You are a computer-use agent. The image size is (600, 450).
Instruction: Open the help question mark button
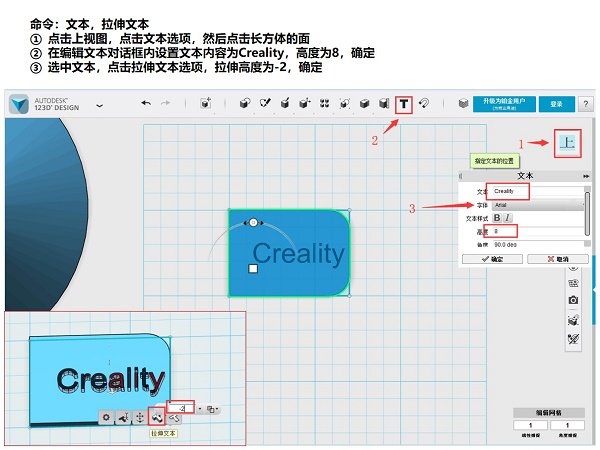(x=586, y=104)
